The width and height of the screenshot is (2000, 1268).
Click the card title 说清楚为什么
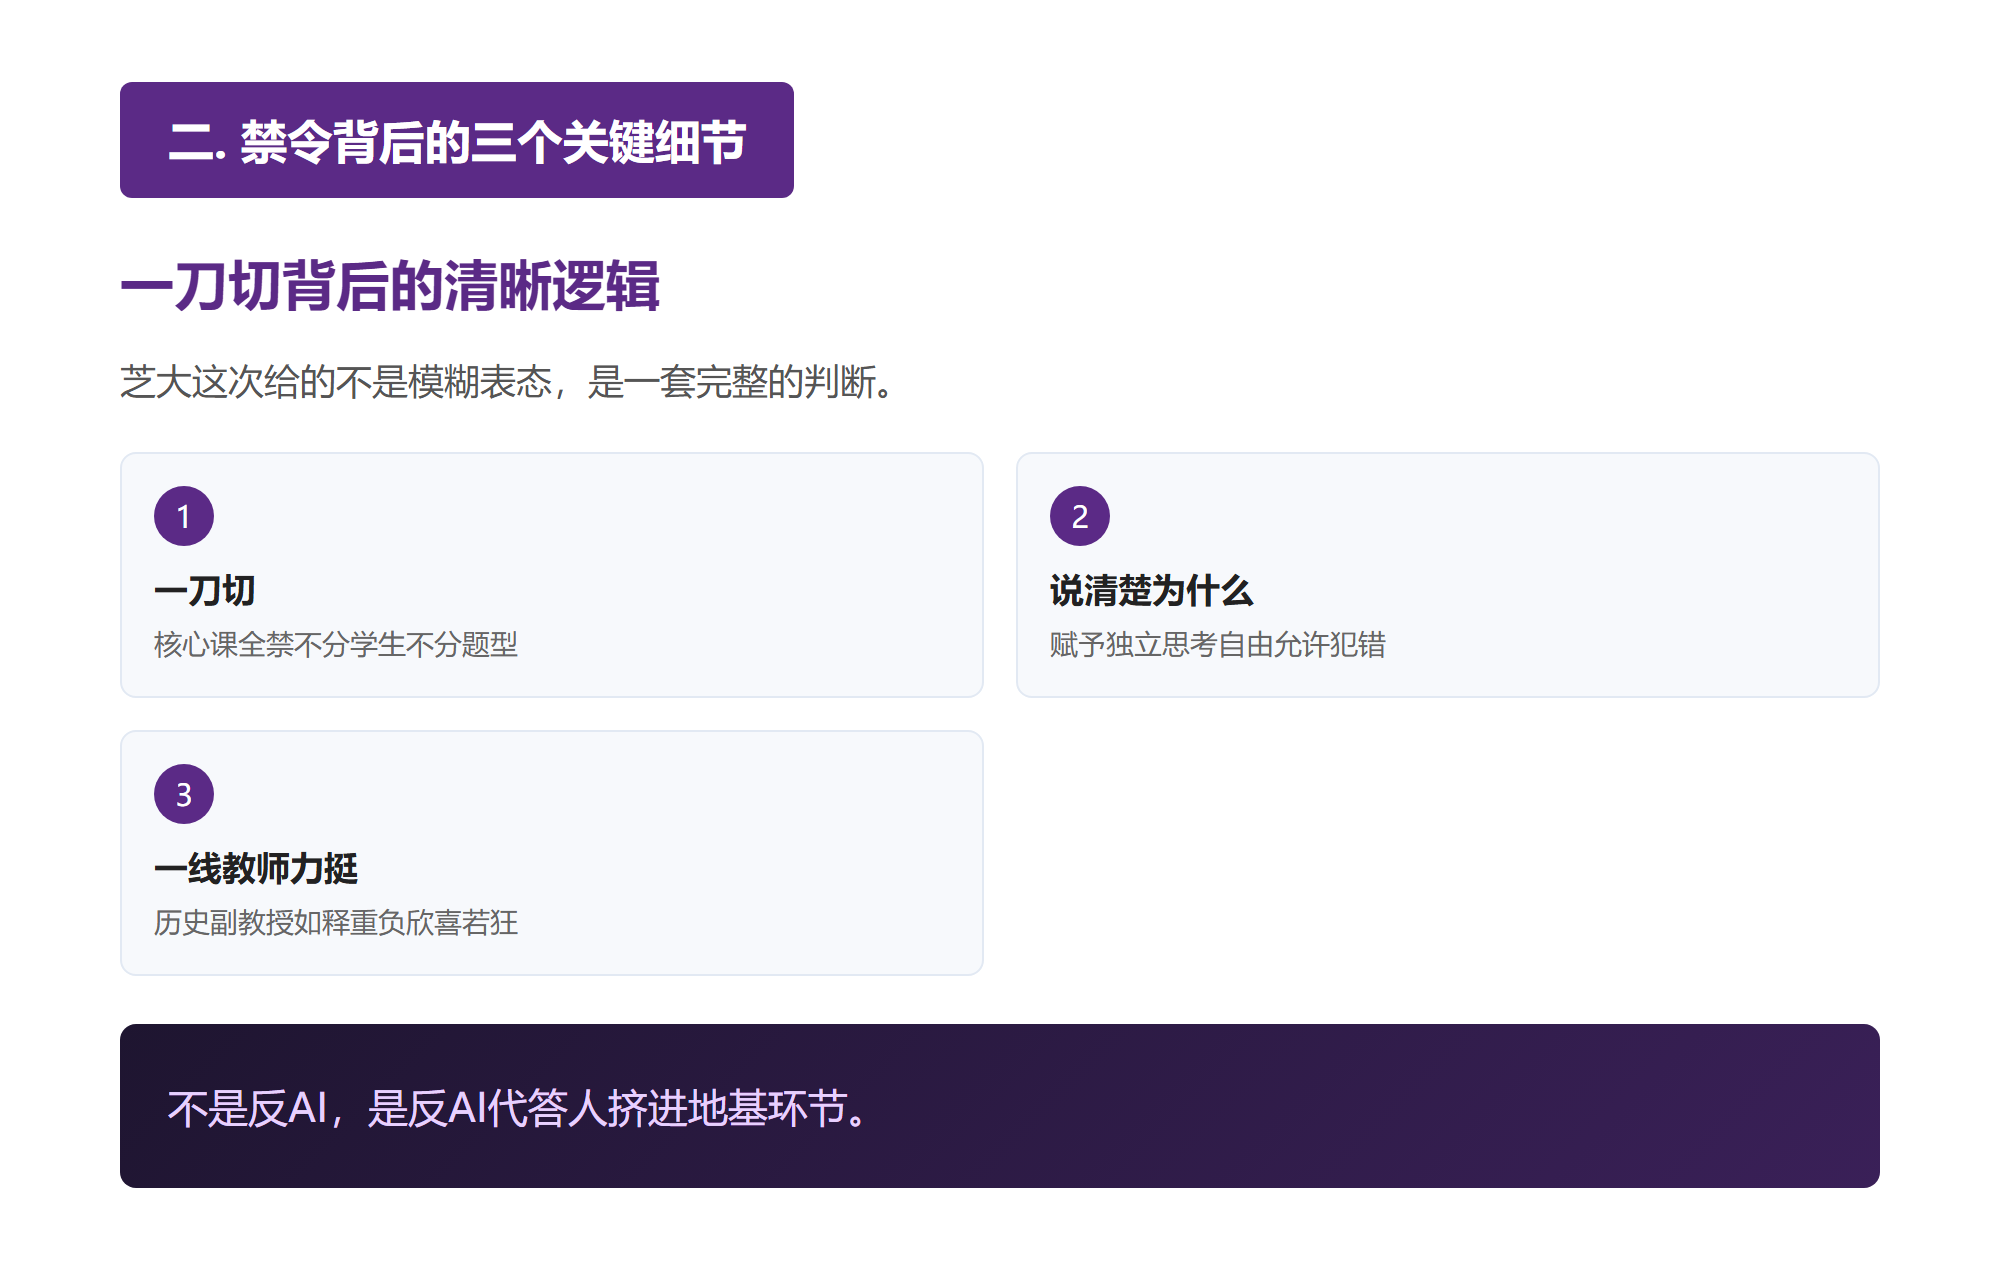point(1151,591)
